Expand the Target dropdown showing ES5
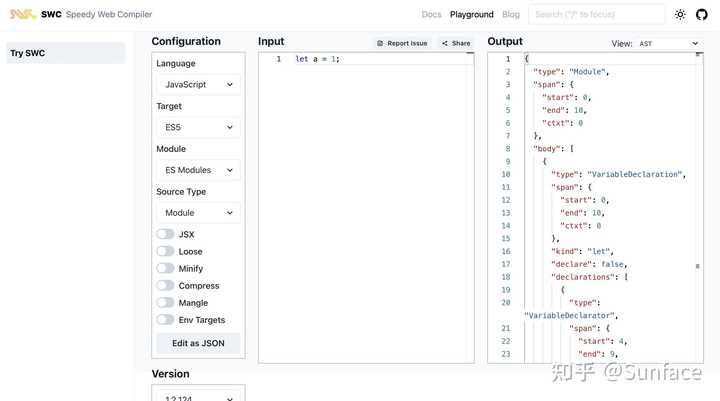 (x=198, y=127)
